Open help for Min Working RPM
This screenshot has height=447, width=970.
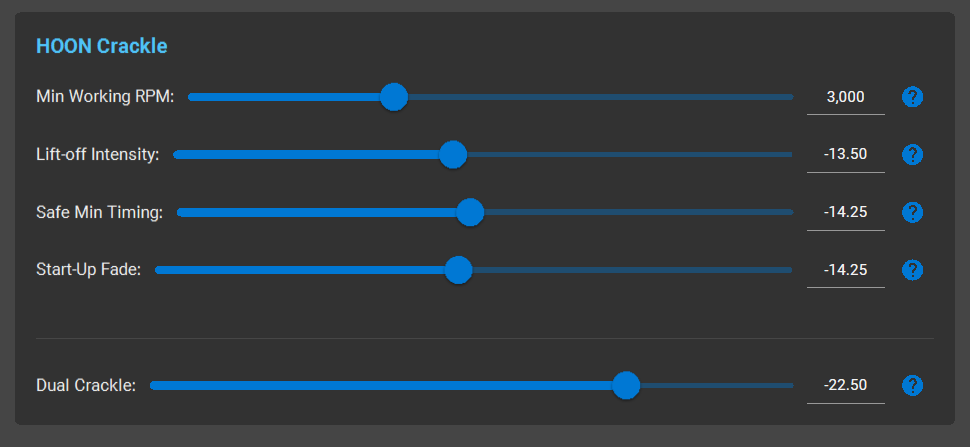(912, 97)
